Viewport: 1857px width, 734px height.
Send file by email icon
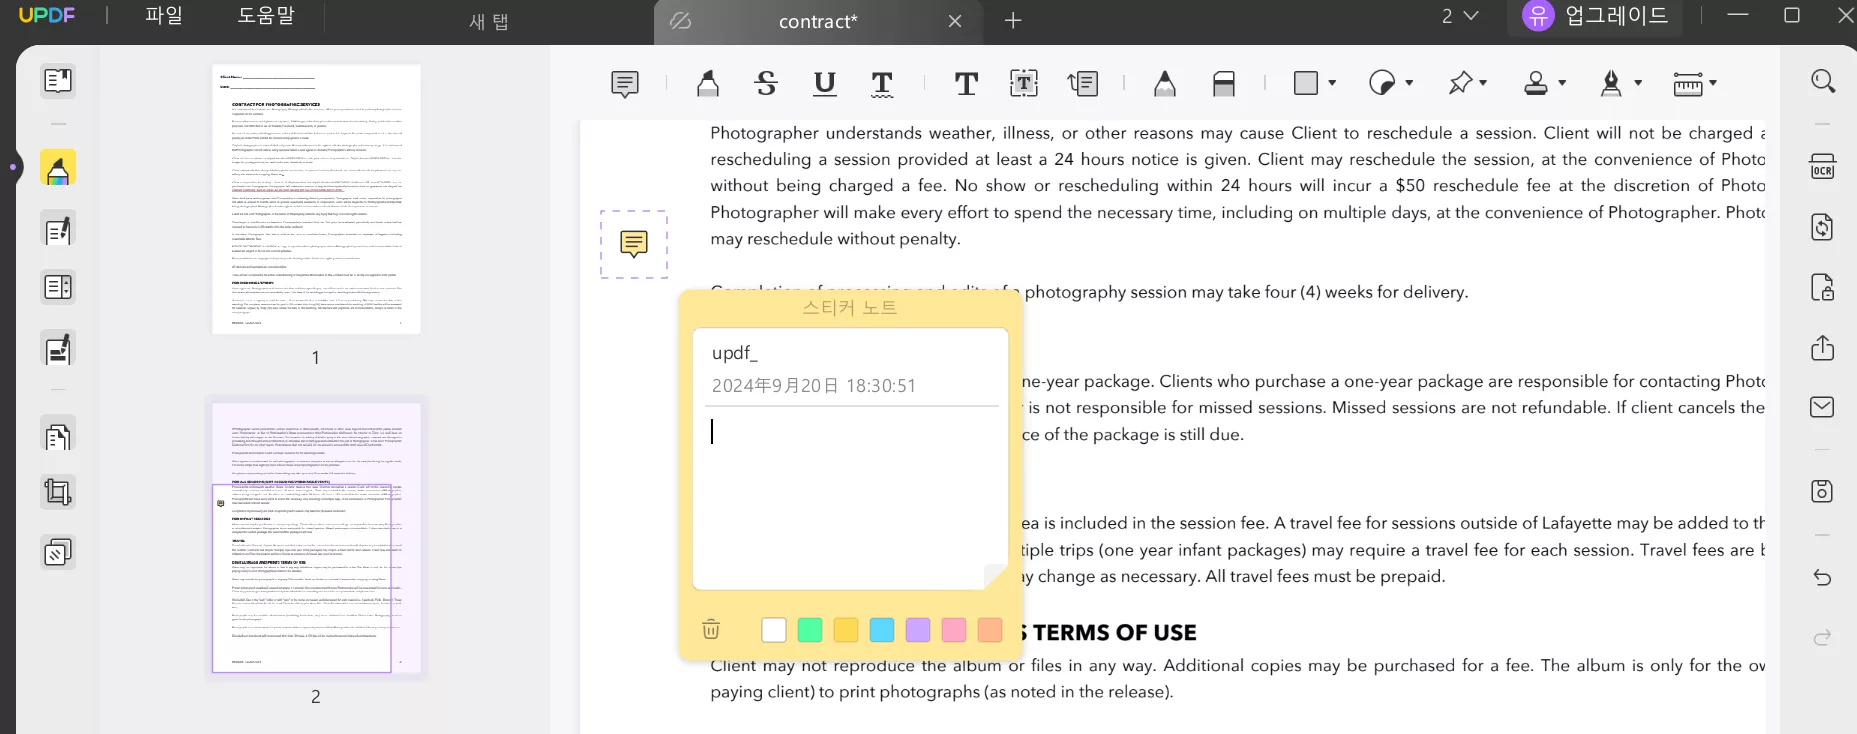(x=1823, y=407)
